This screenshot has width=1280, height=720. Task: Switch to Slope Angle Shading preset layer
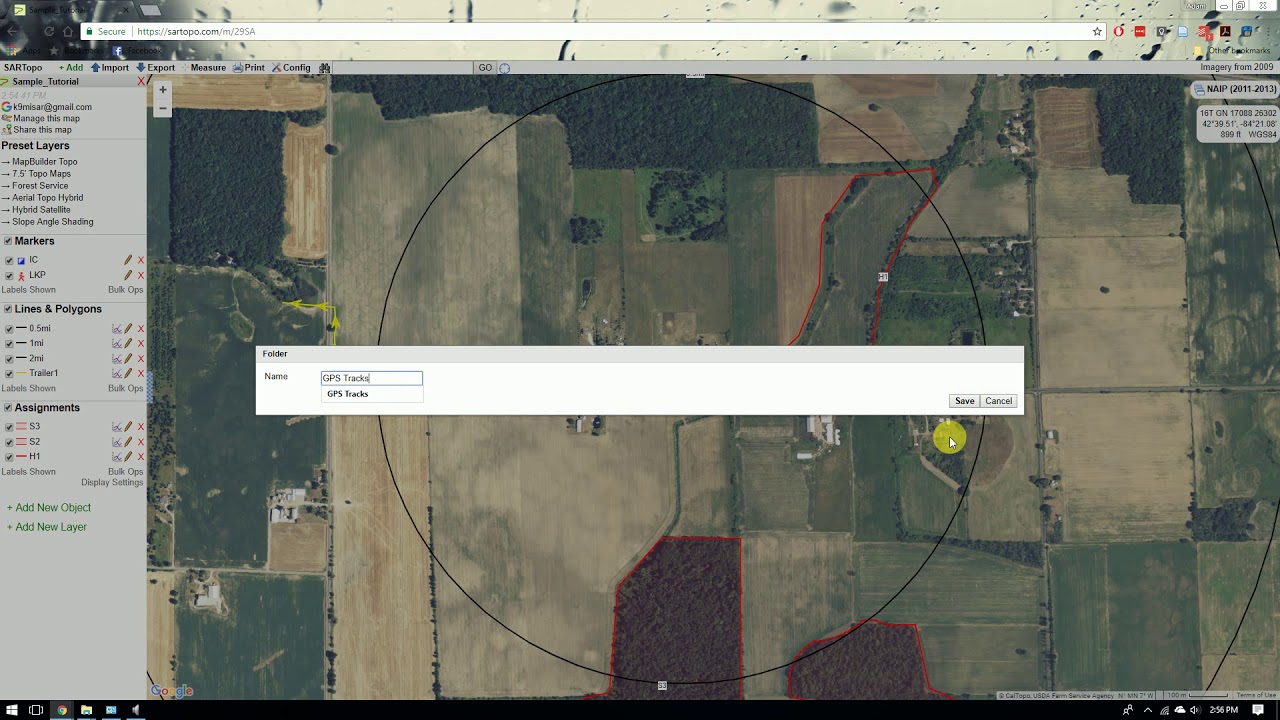point(52,222)
